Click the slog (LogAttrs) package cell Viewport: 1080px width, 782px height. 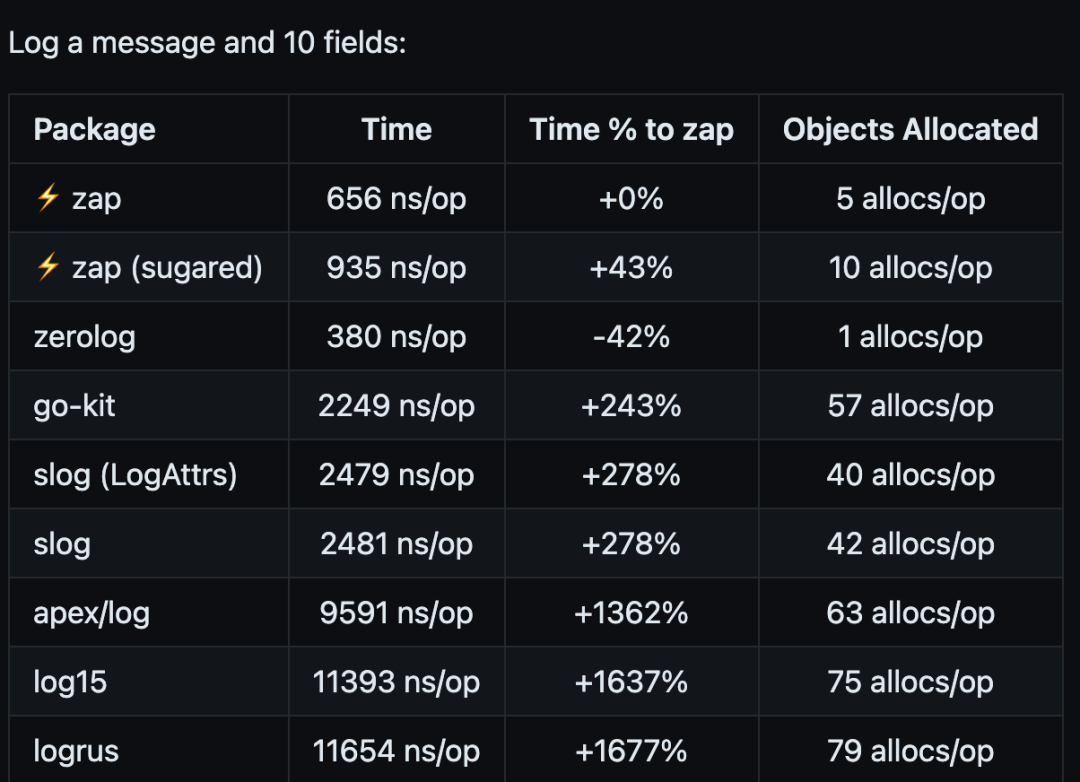pos(135,474)
